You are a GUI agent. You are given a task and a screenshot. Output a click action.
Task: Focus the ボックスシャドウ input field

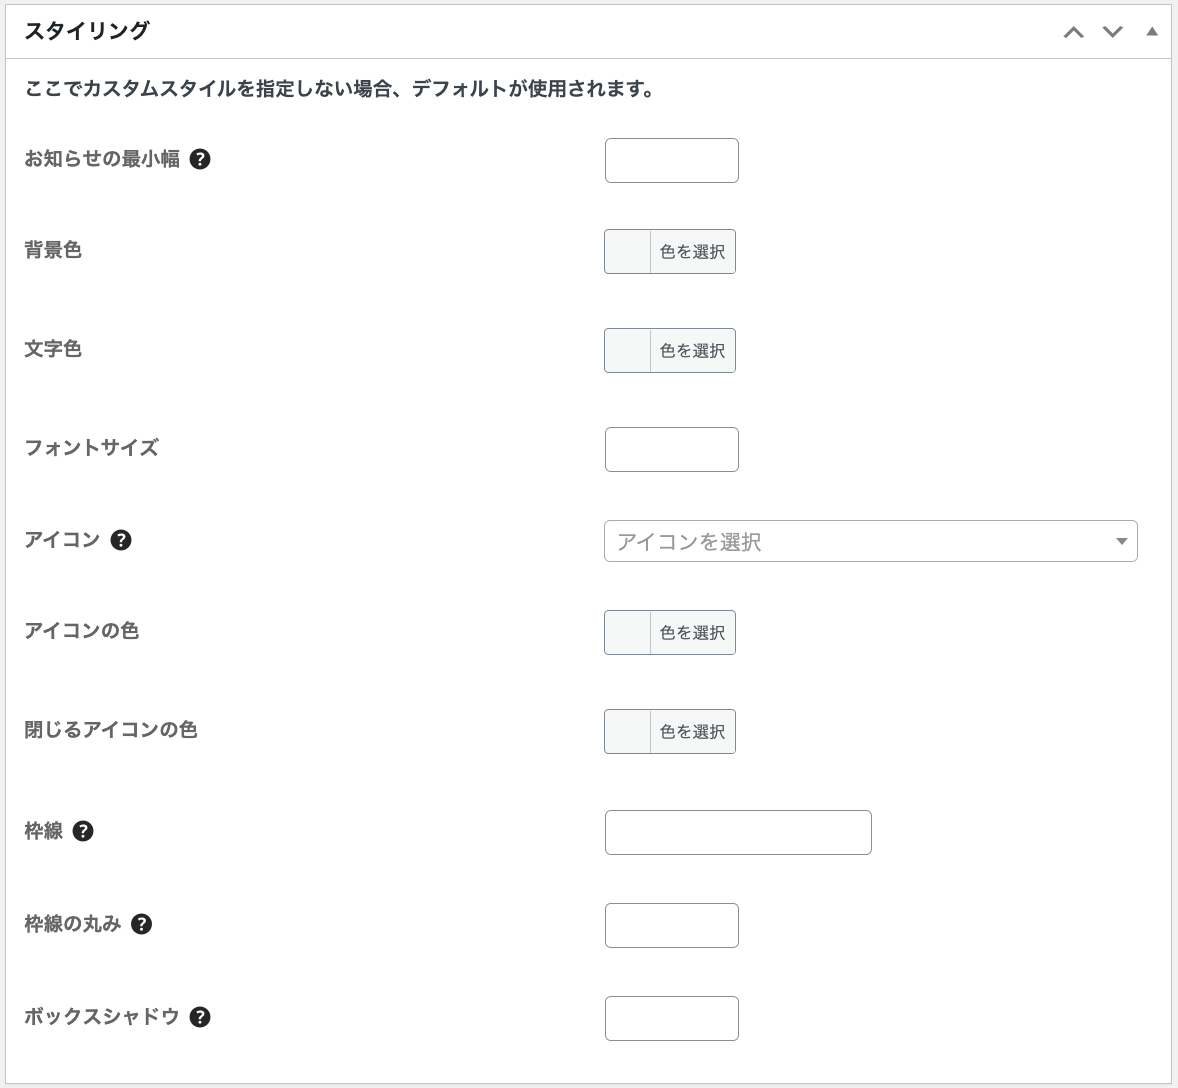pos(671,1019)
